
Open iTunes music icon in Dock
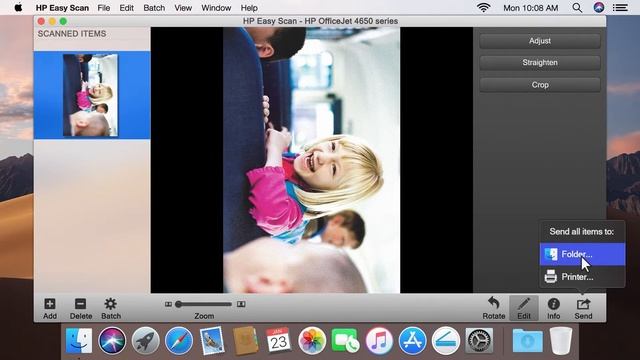(x=379, y=340)
